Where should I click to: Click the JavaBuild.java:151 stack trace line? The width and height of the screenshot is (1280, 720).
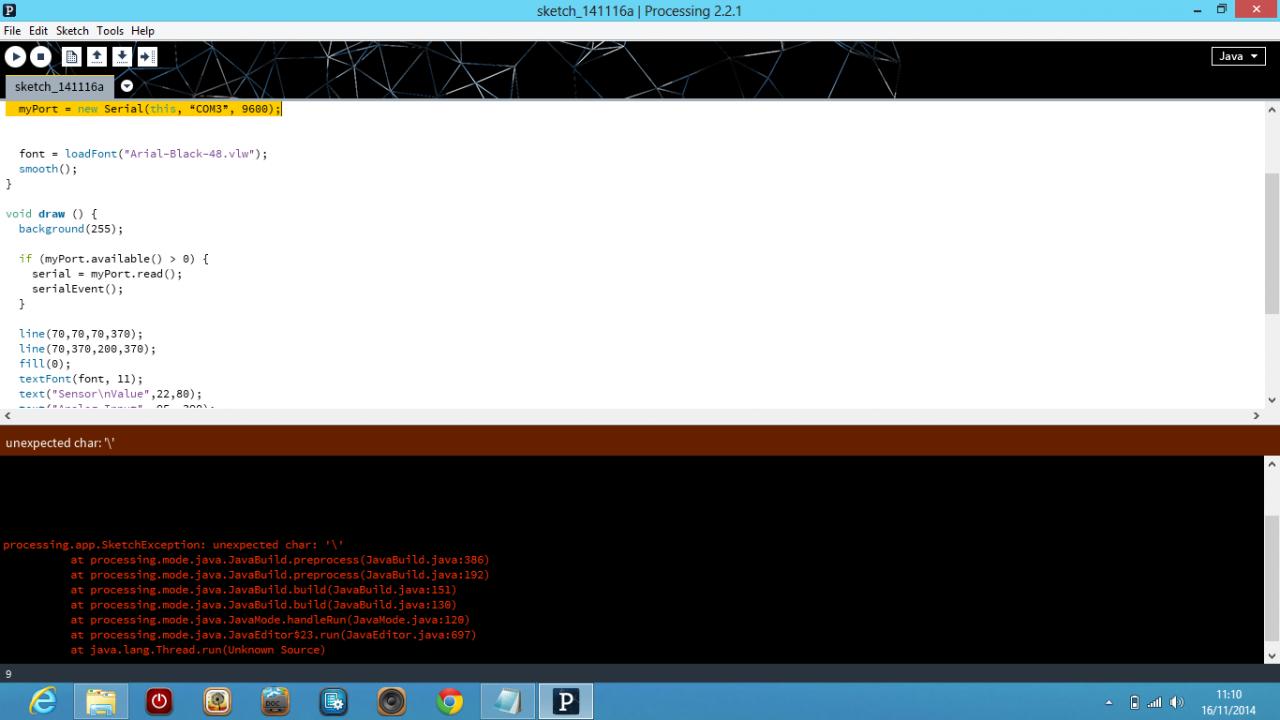tap(263, 590)
